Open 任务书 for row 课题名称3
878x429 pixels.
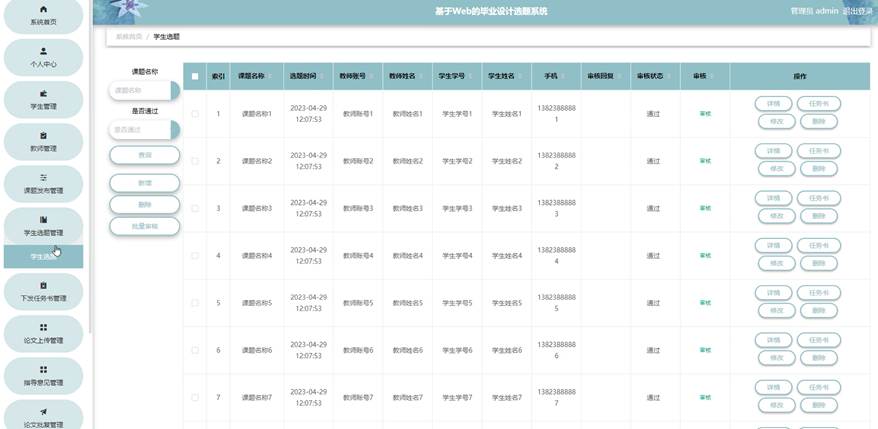pos(818,198)
